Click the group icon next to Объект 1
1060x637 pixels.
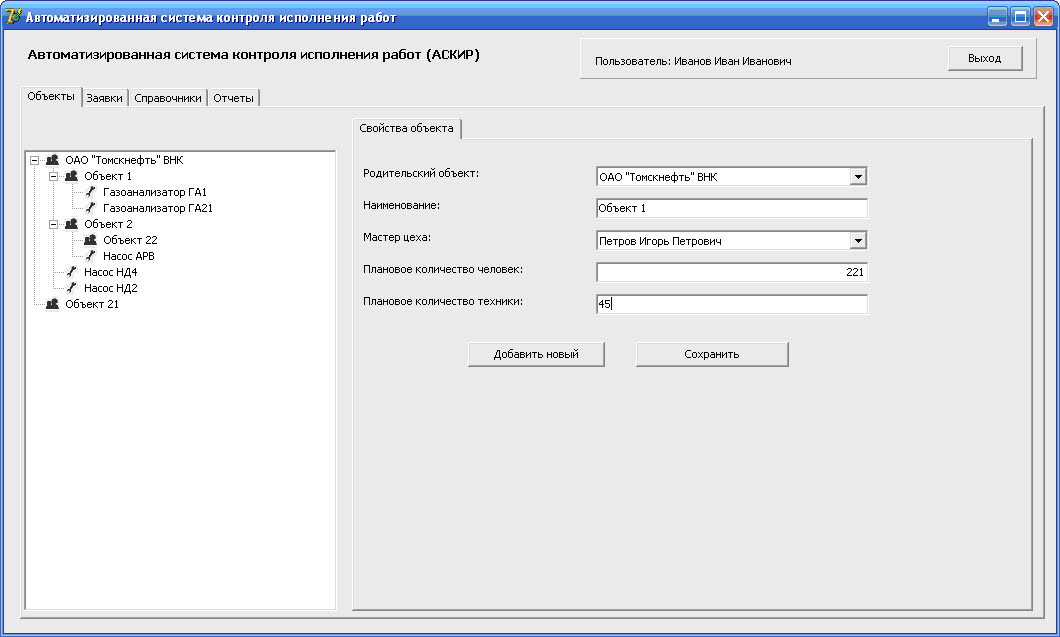(x=71, y=176)
